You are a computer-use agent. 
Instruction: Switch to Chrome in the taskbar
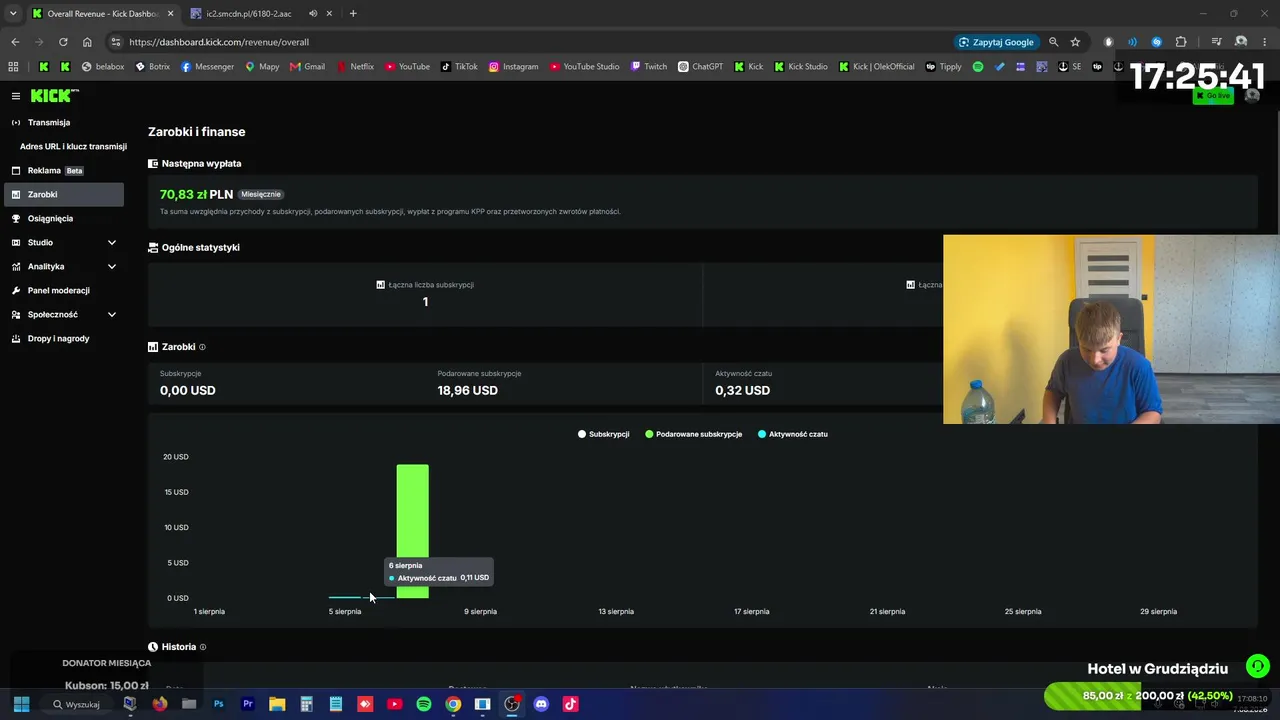(453, 704)
